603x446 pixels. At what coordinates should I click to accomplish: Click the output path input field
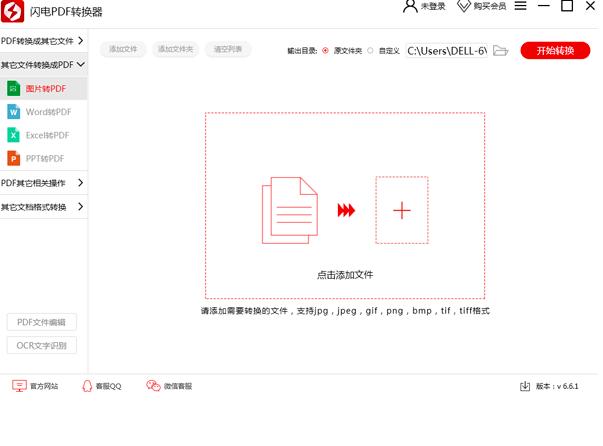click(x=446, y=51)
